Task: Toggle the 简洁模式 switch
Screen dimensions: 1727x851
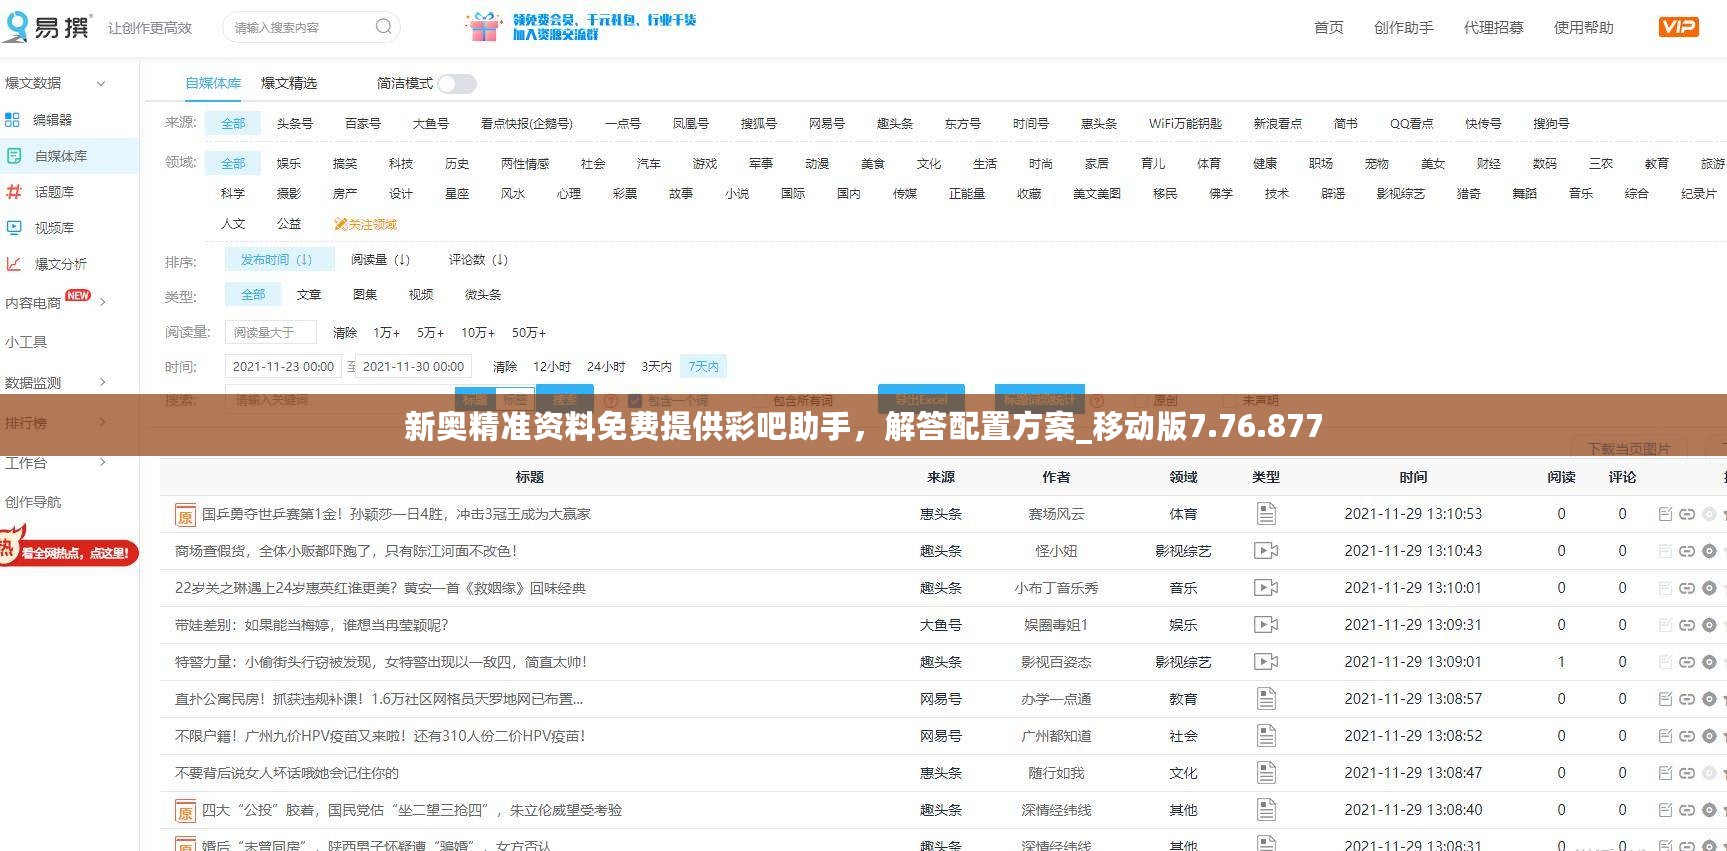Action: tap(457, 84)
